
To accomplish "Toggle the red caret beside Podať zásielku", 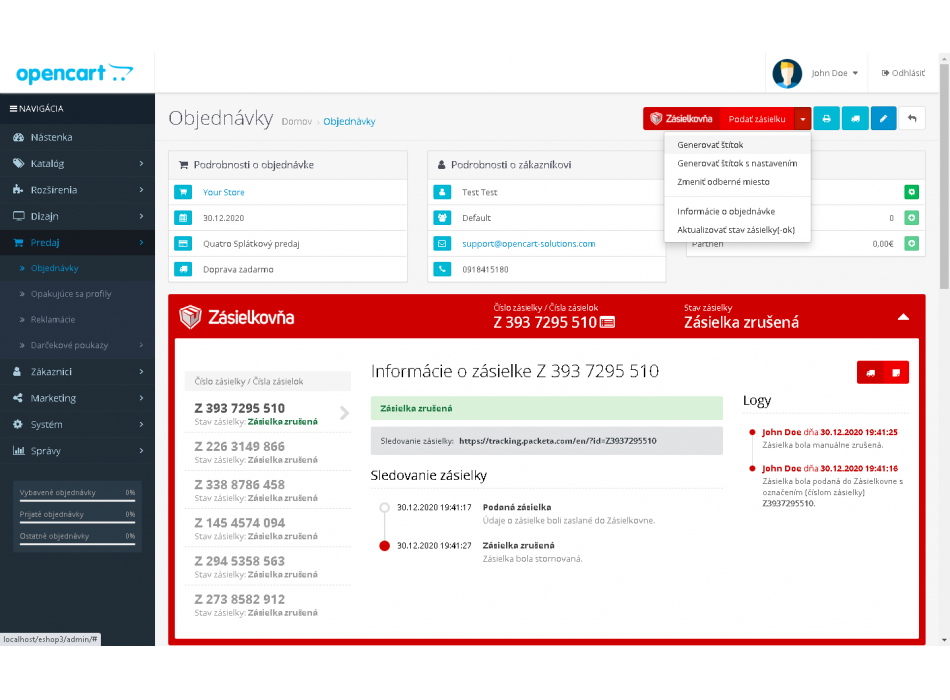I will [x=802, y=119].
